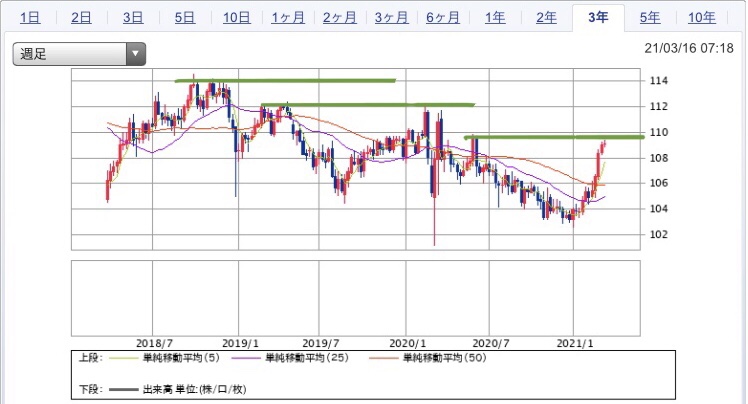This screenshot has width=748, height=404.
Task: Open the 3日 chart tab
Action: coord(133,17)
